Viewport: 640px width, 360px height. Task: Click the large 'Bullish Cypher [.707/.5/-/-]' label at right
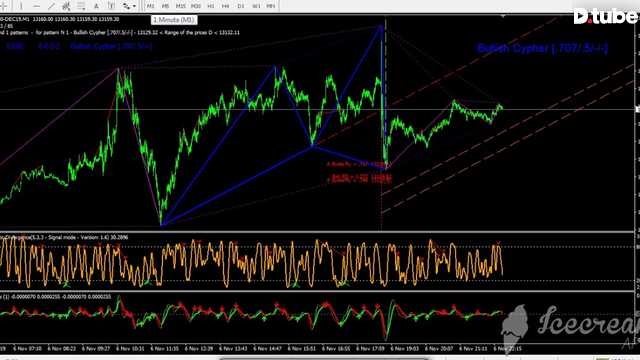coord(542,48)
